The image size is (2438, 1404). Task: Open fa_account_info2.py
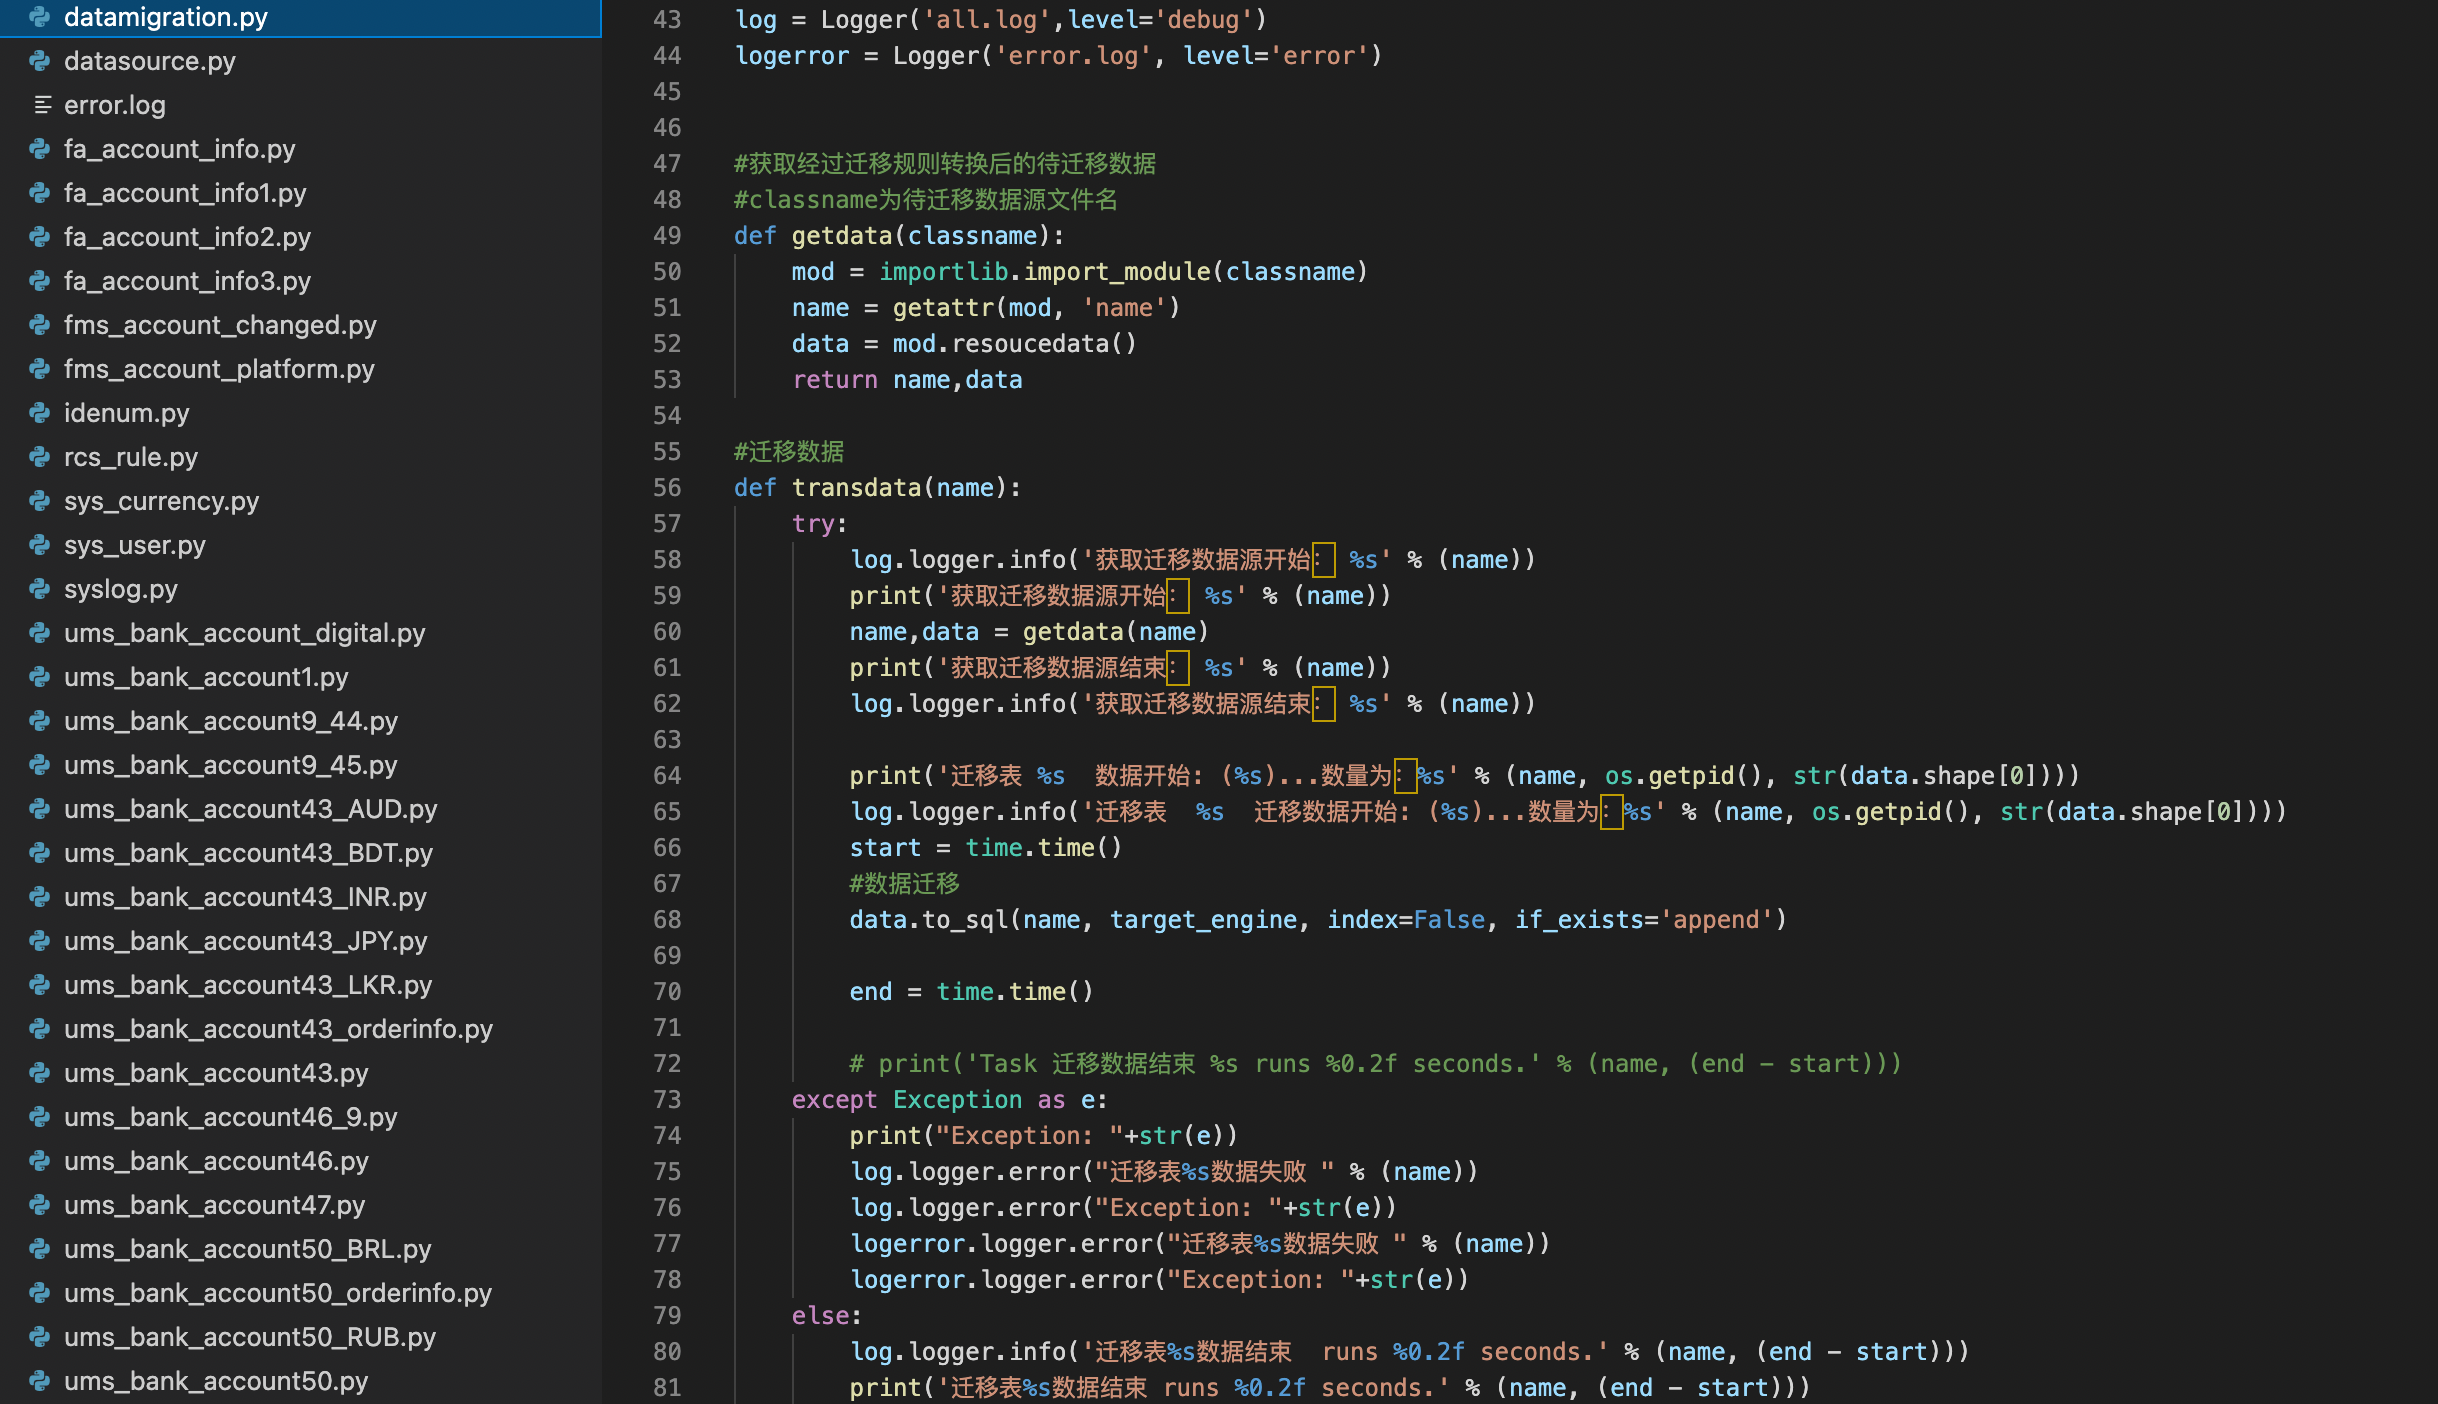[300, 237]
